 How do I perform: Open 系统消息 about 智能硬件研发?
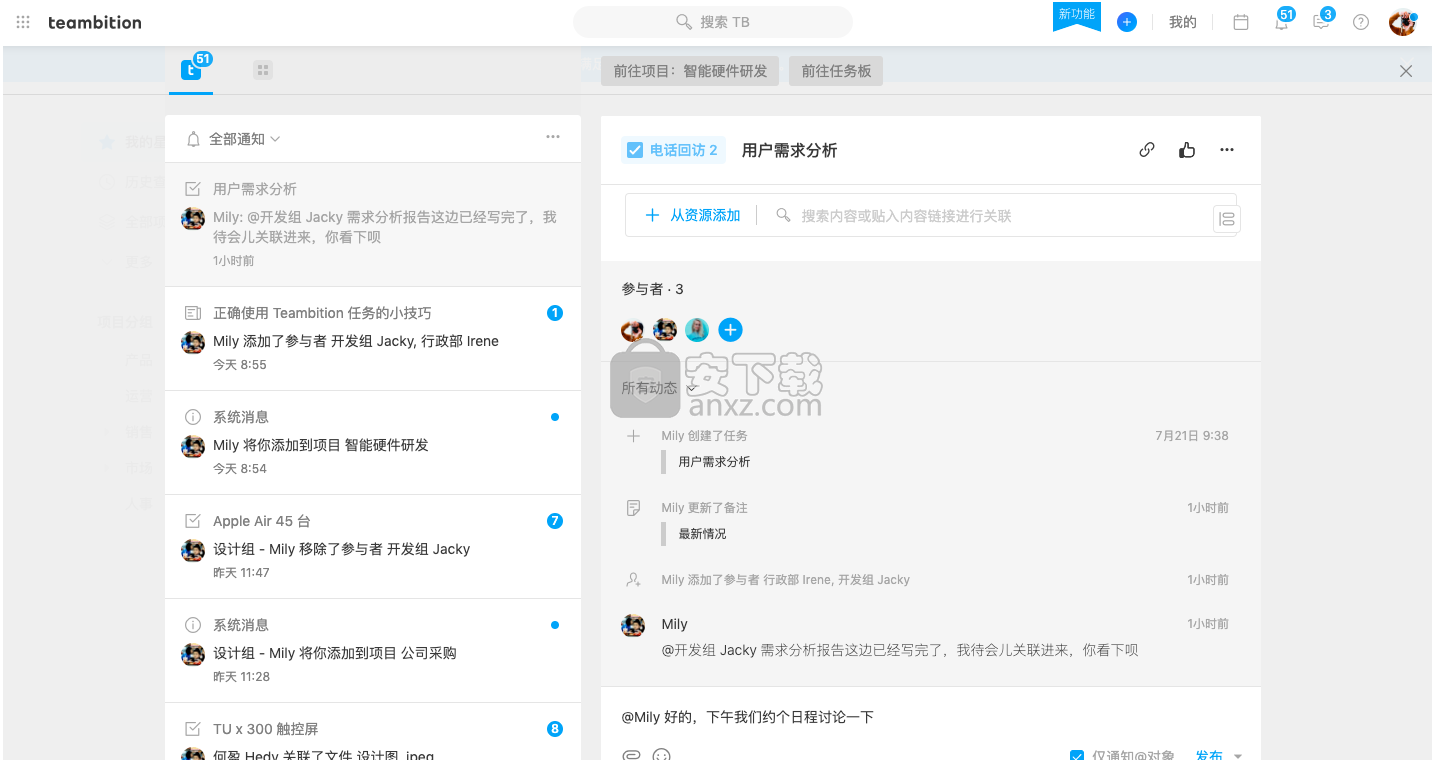coord(373,443)
